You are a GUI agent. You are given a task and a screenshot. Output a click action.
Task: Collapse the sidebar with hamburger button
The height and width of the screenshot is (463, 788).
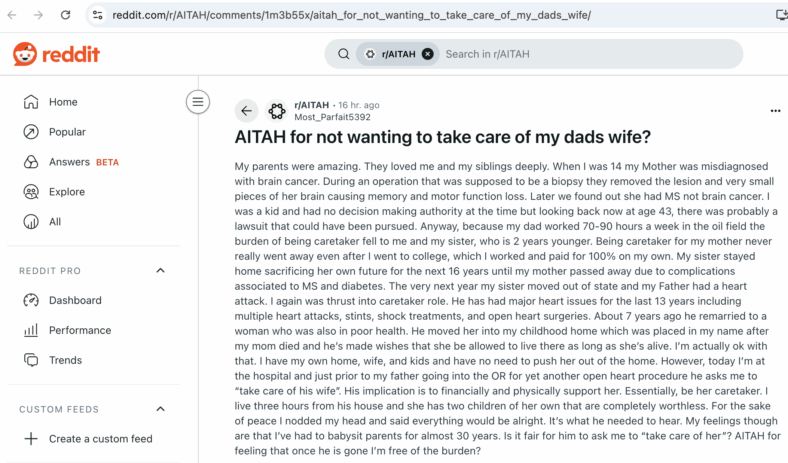point(198,102)
